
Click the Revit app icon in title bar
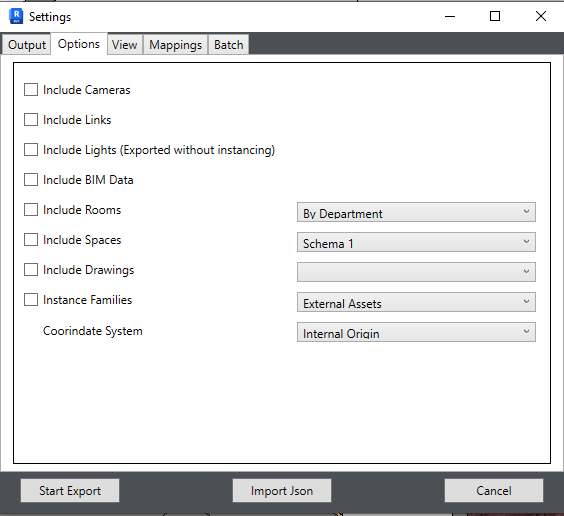(x=16, y=17)
